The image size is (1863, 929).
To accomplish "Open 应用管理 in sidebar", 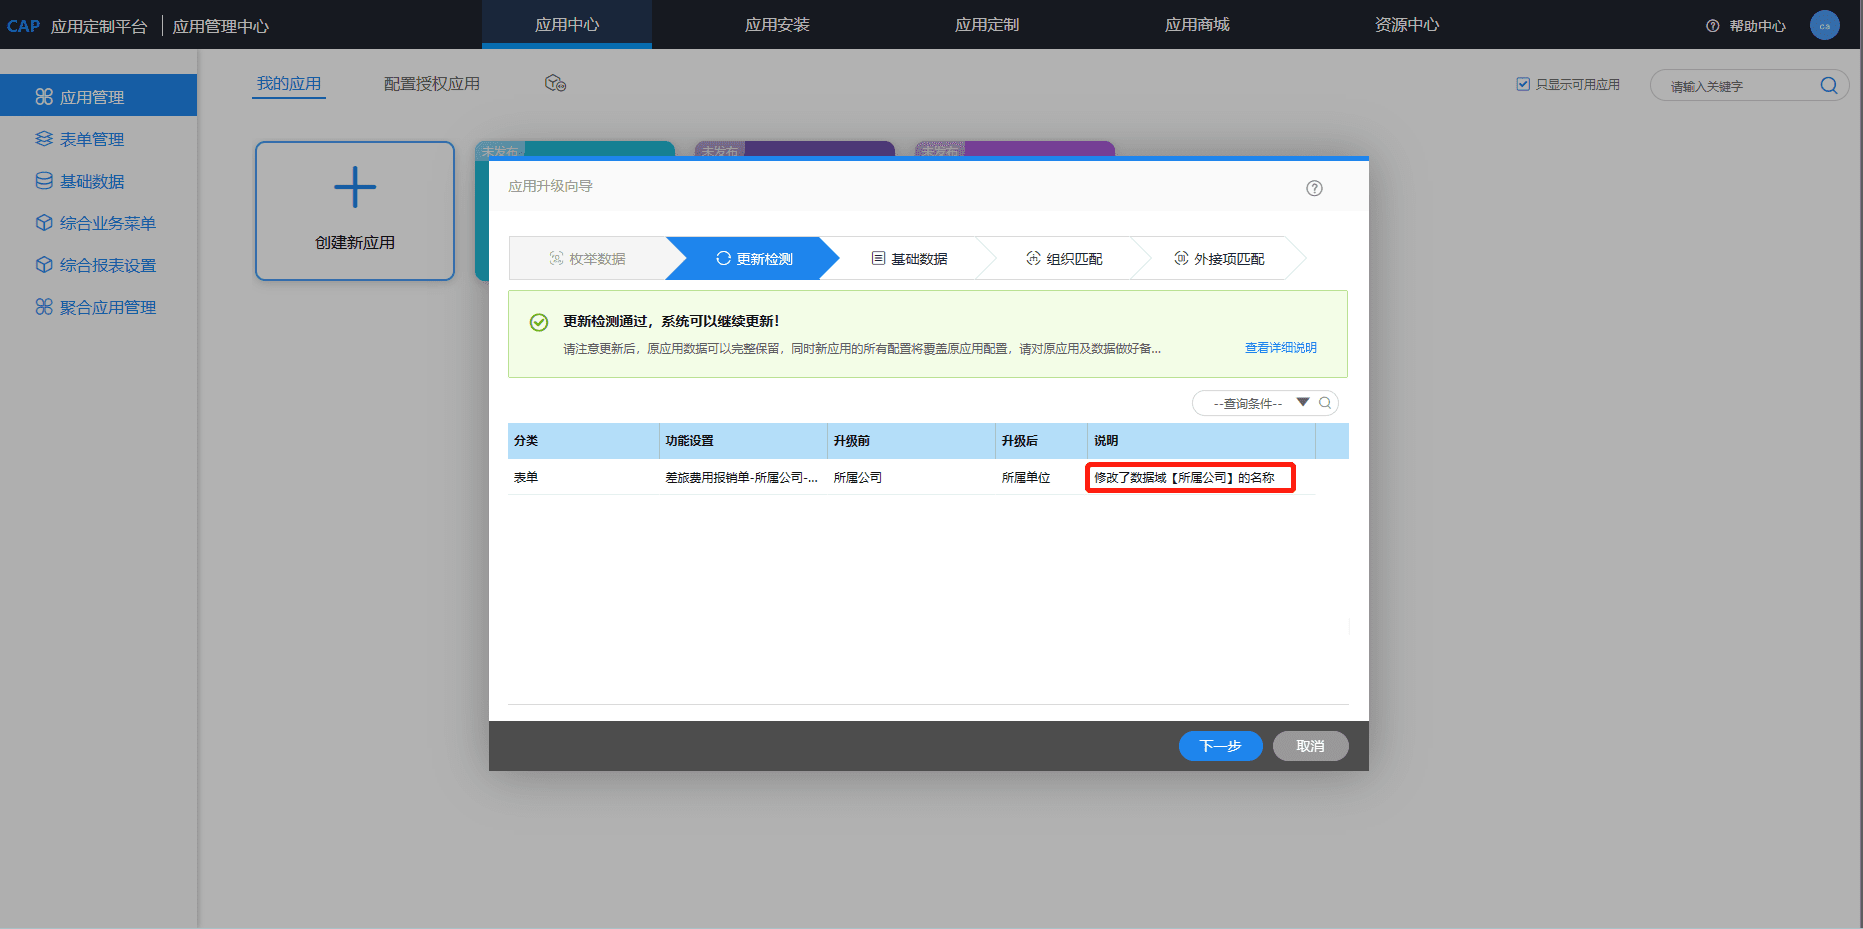I will (x=98, y=96).
